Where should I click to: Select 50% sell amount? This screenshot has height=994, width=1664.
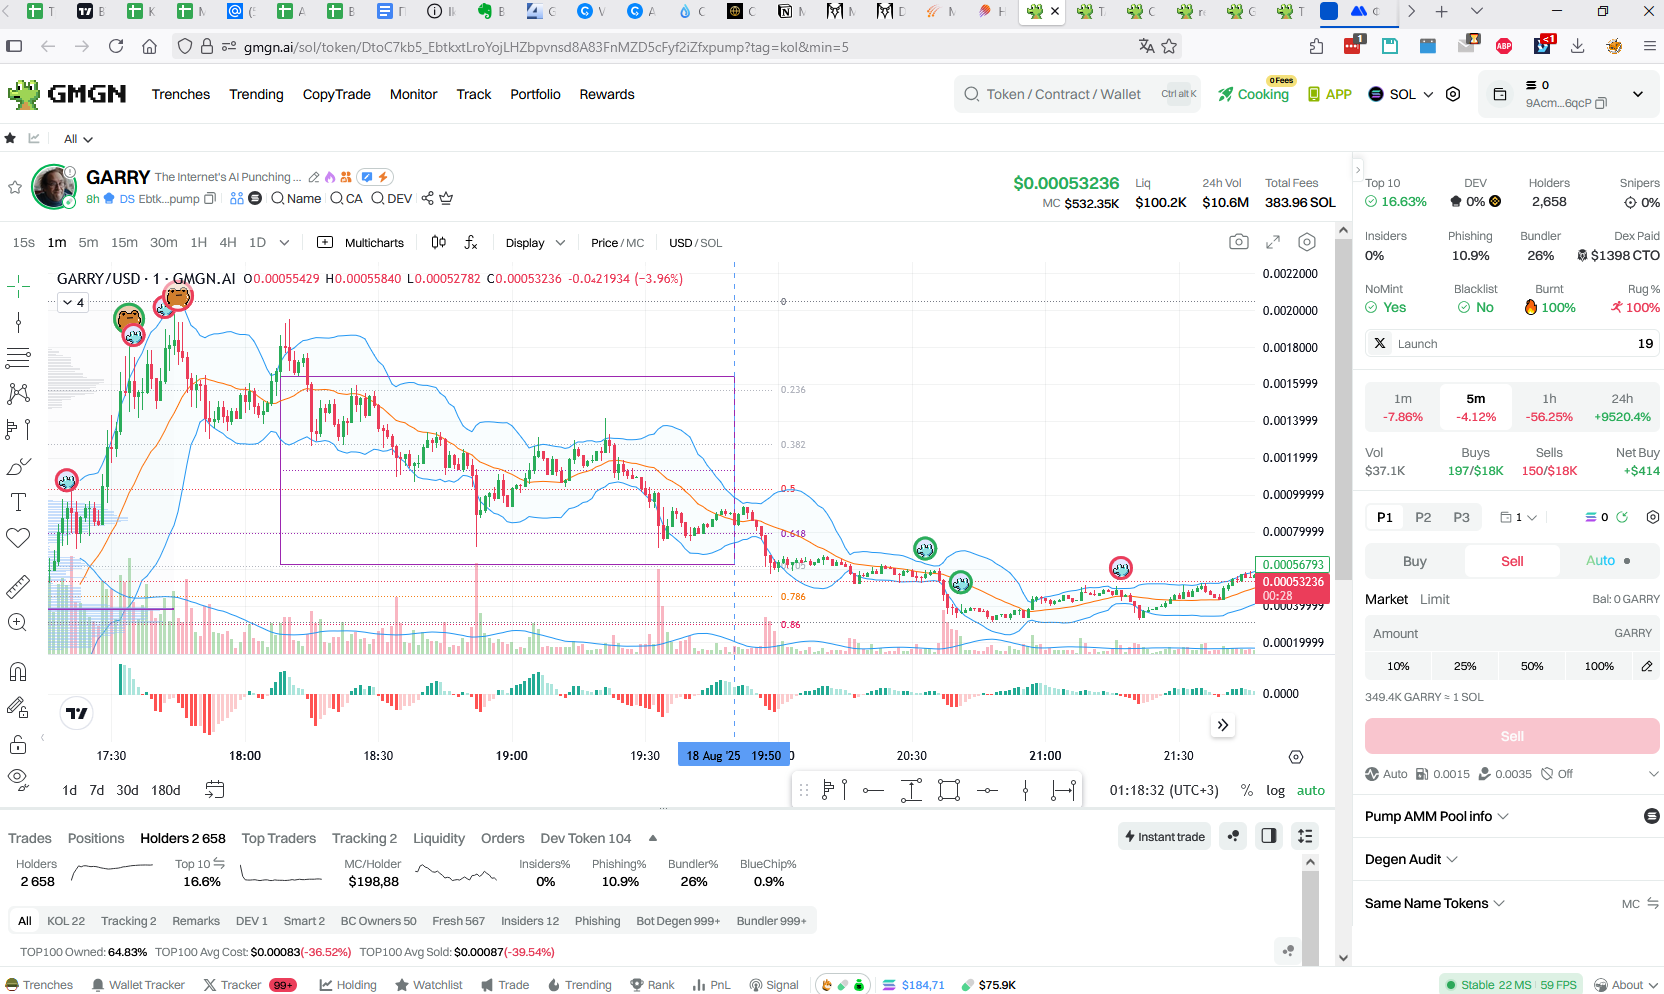(x=1532, y=666)
